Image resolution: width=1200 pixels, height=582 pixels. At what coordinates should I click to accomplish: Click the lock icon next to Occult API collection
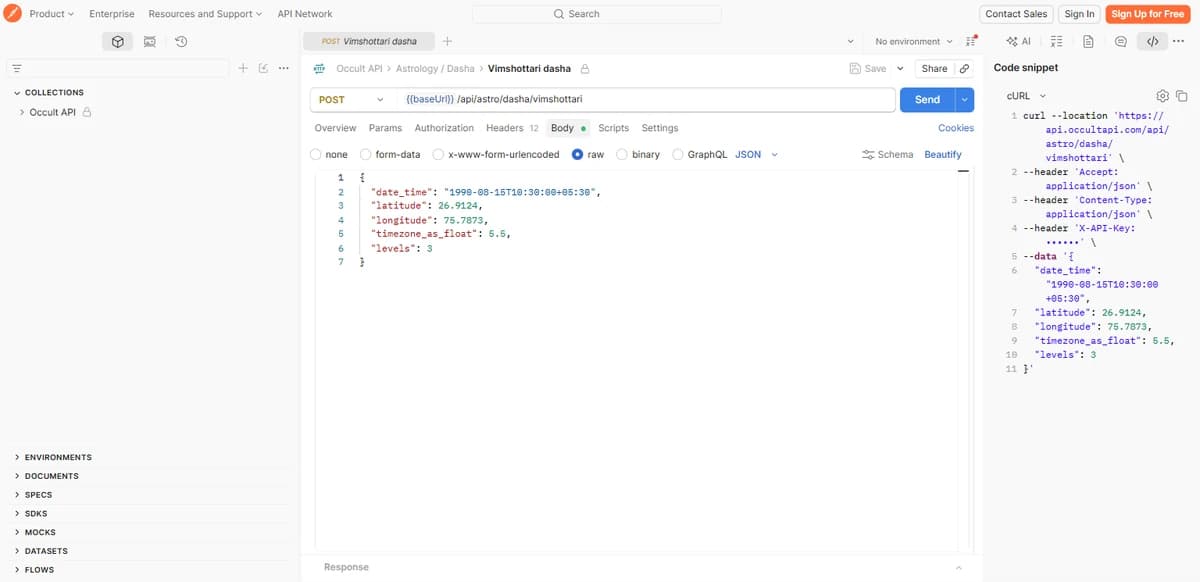pyautogui.click(x=87, y=112)
